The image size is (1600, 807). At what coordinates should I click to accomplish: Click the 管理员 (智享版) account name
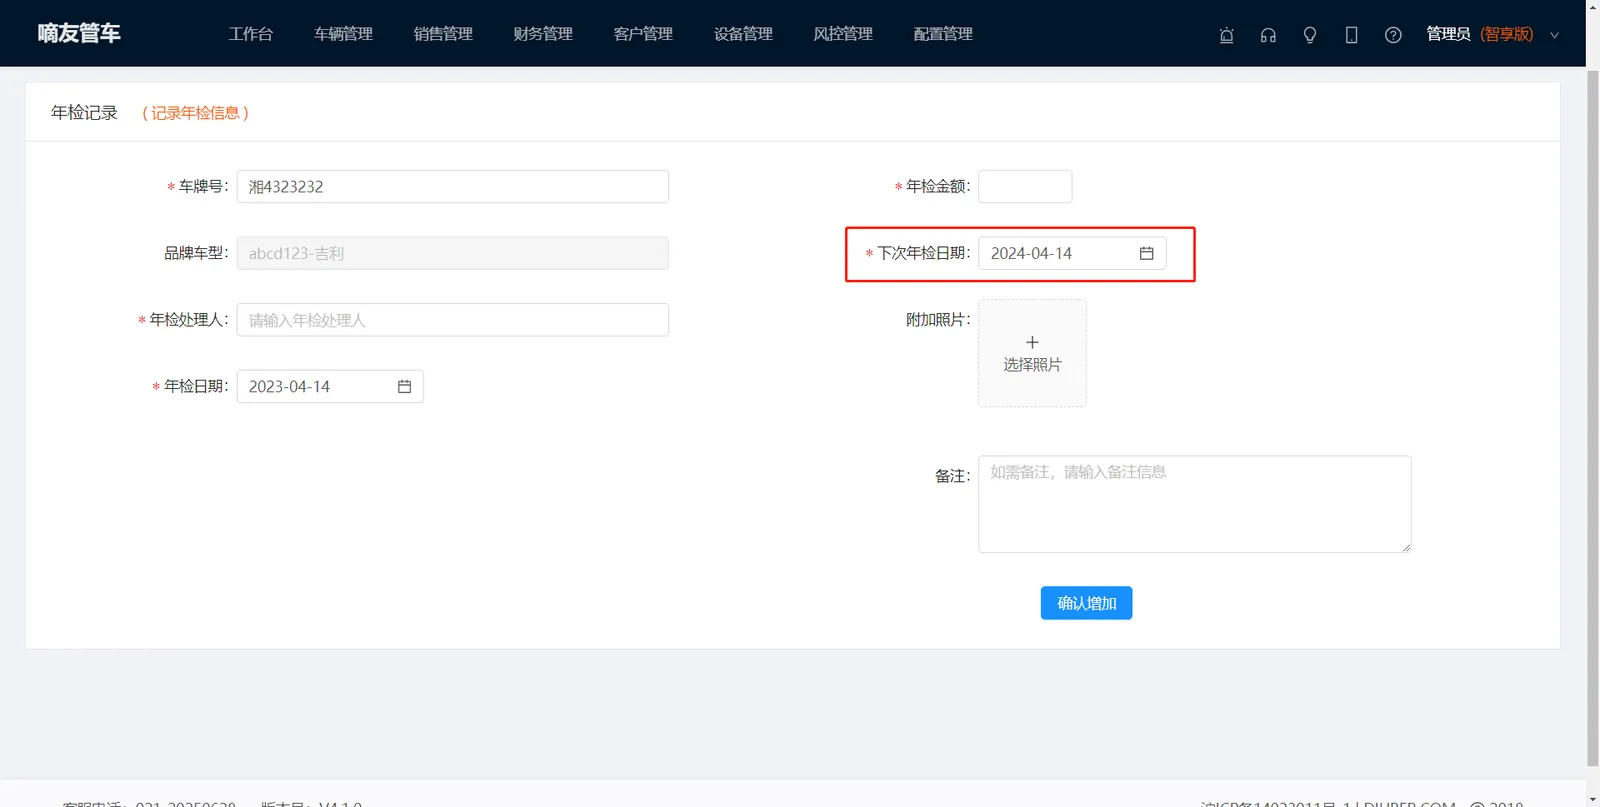pyautogui.click(x=1479, y=34)
